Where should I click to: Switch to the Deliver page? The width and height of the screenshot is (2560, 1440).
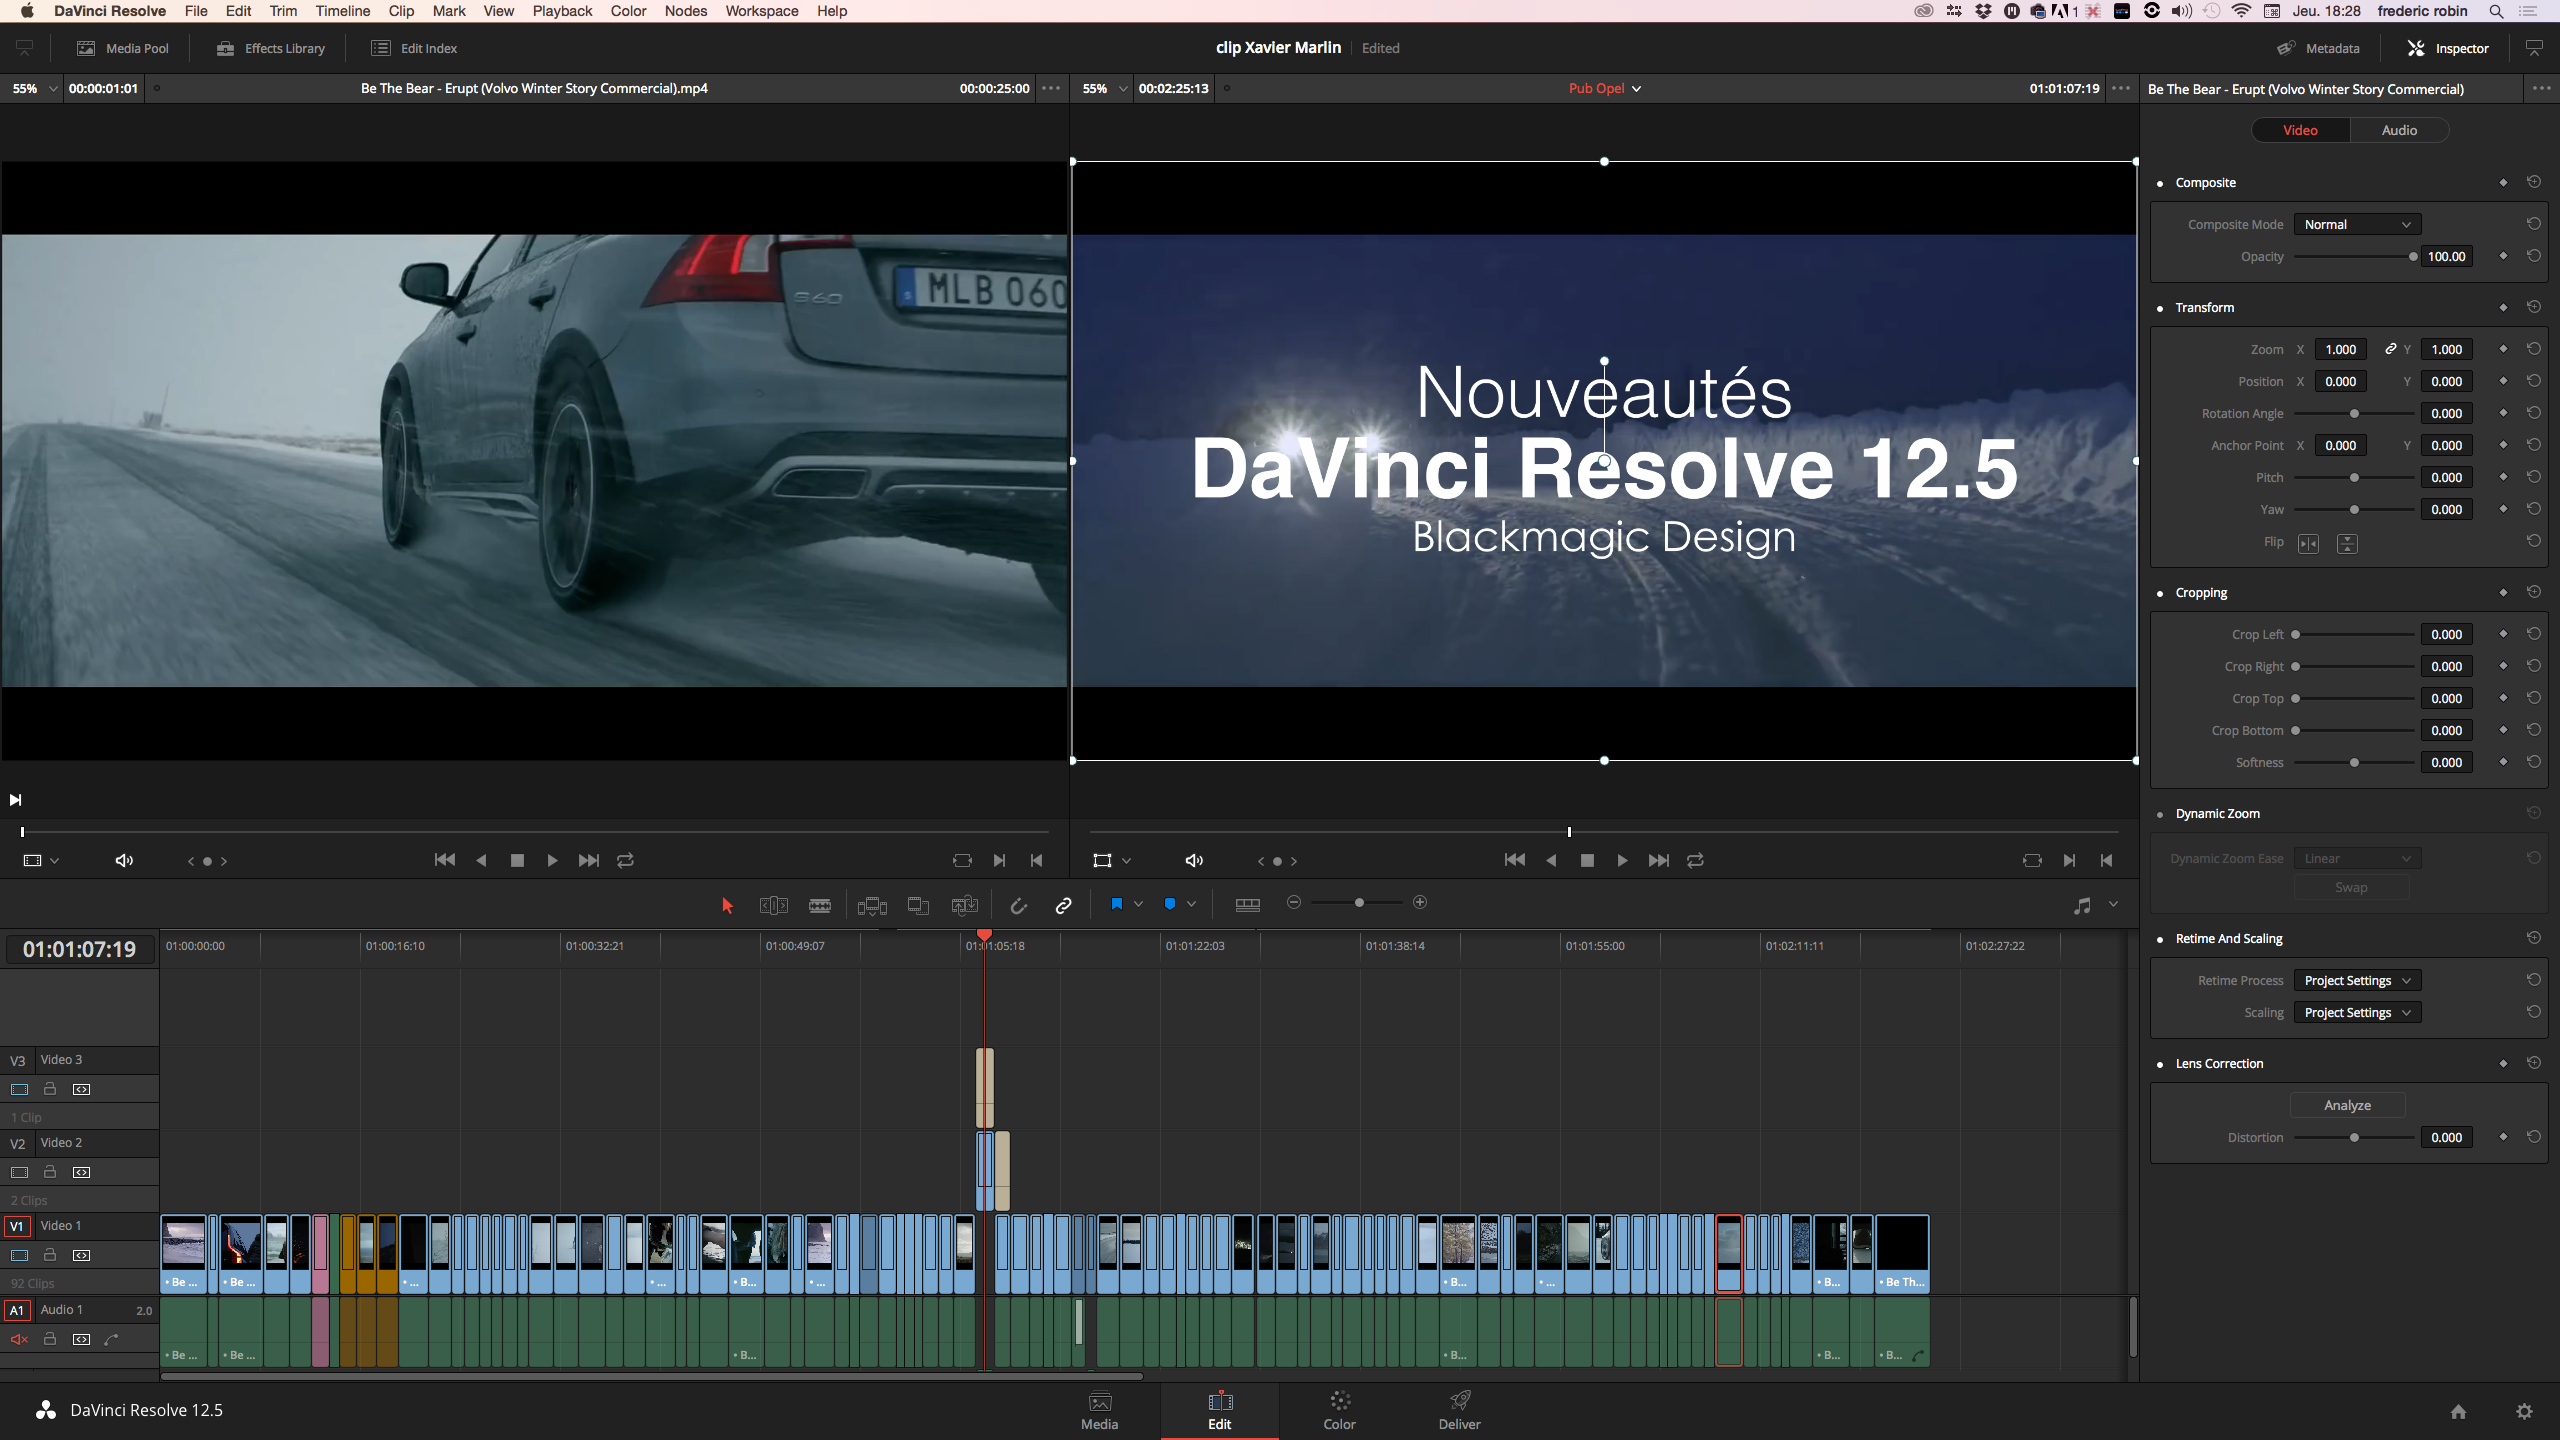pos(1459,1410)
